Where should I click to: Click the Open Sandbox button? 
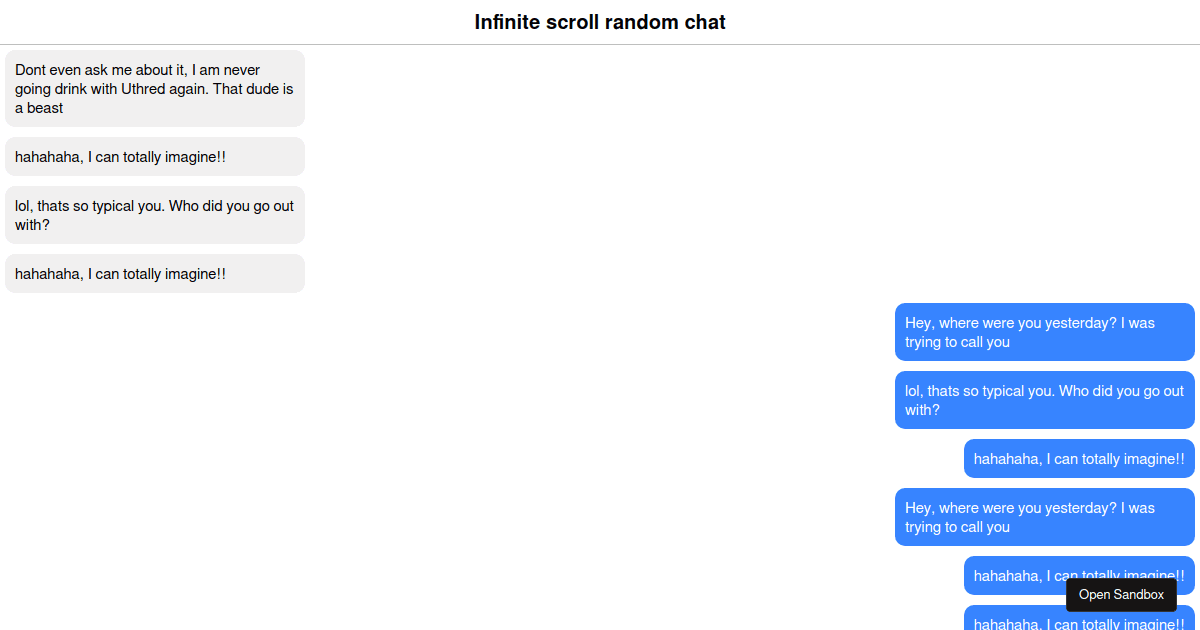point(1121,595)
